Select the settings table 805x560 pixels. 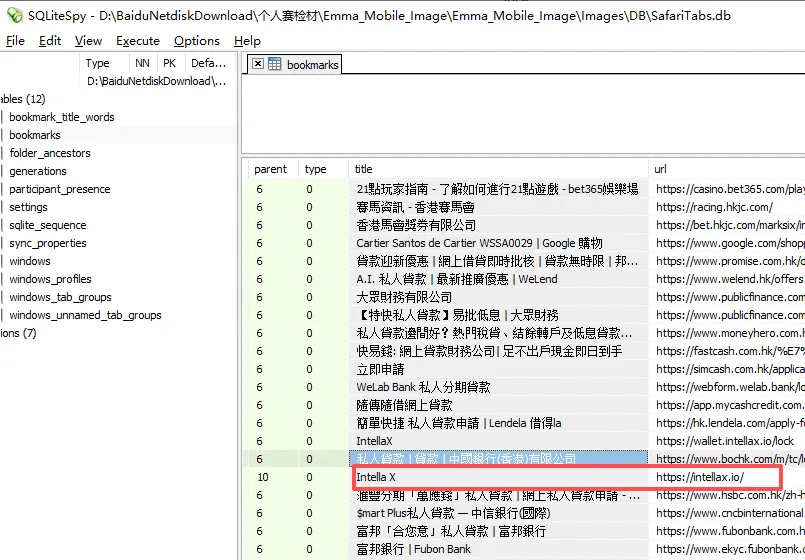coord(28,207)
